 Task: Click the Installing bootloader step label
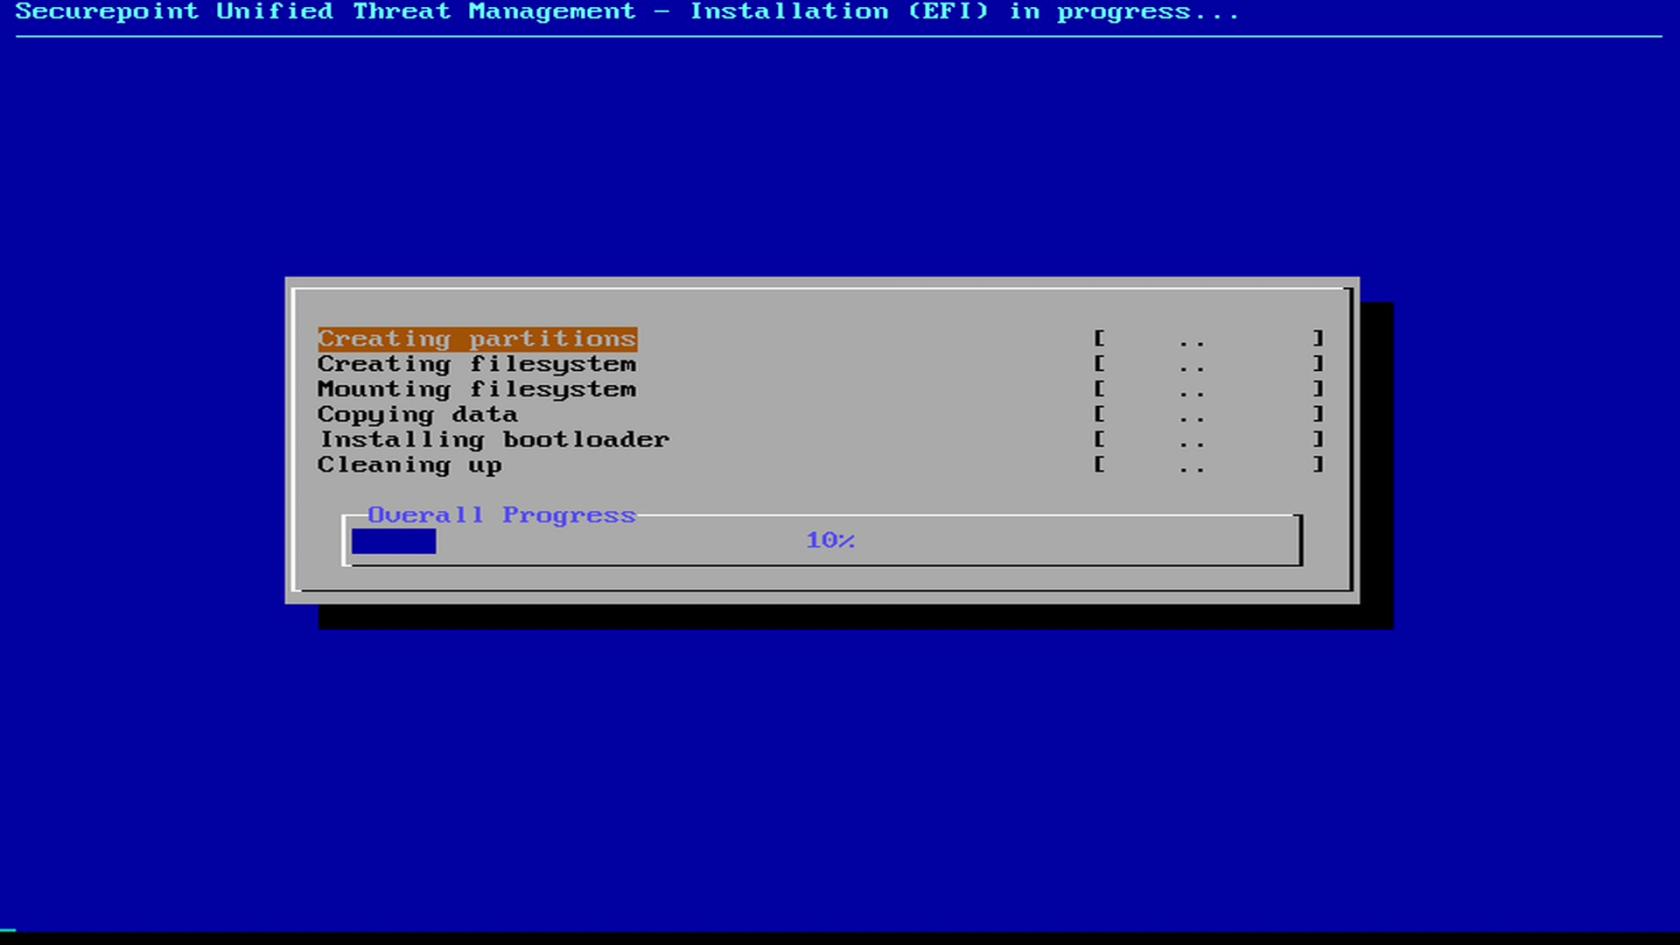tap(494, 439)
